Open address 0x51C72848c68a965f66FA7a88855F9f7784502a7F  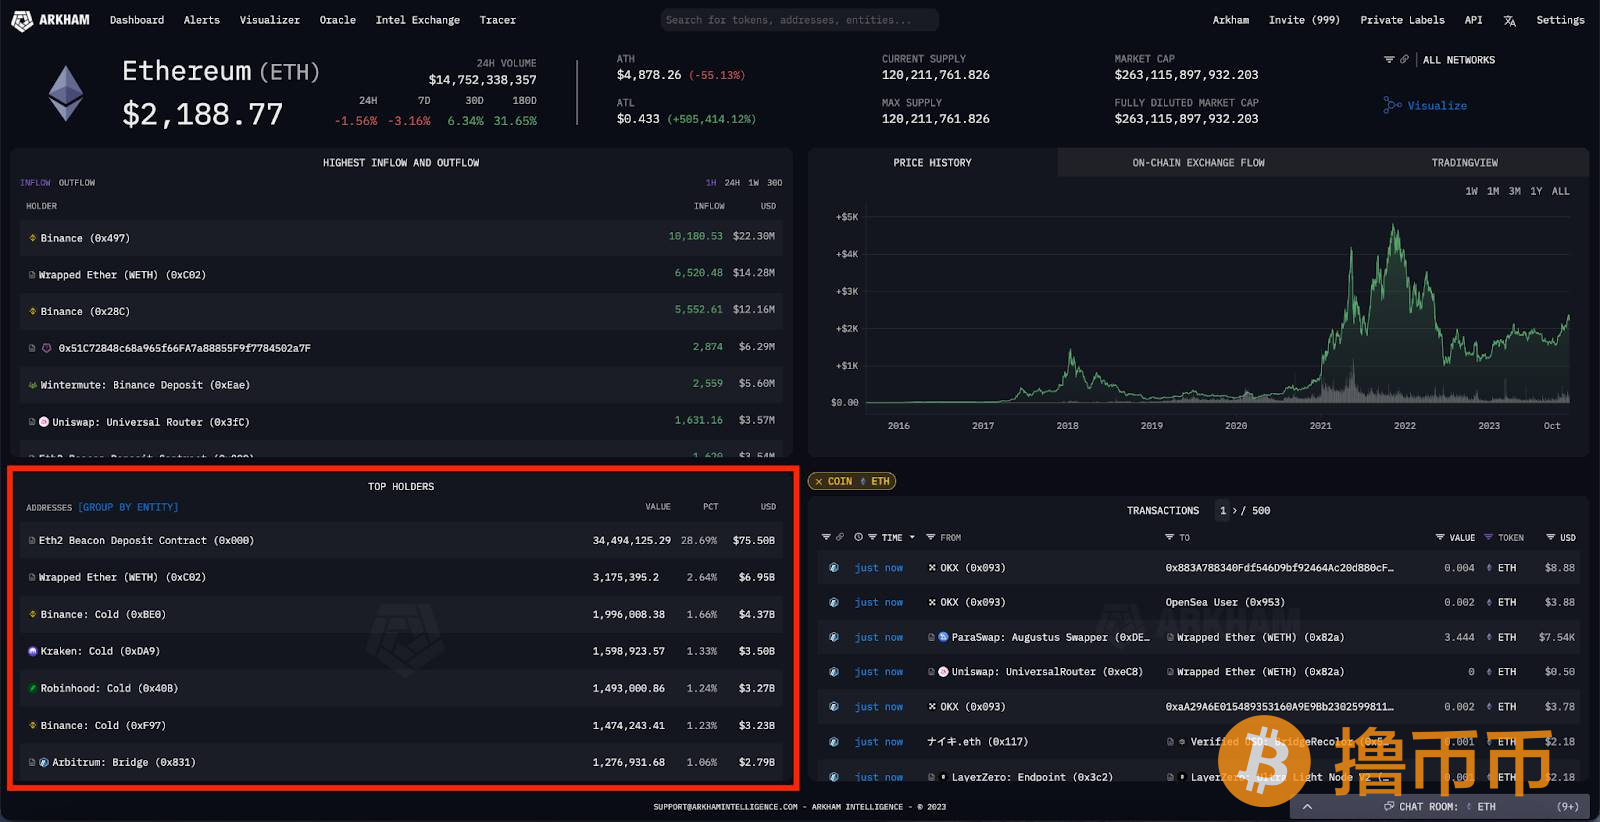point(184,348)
